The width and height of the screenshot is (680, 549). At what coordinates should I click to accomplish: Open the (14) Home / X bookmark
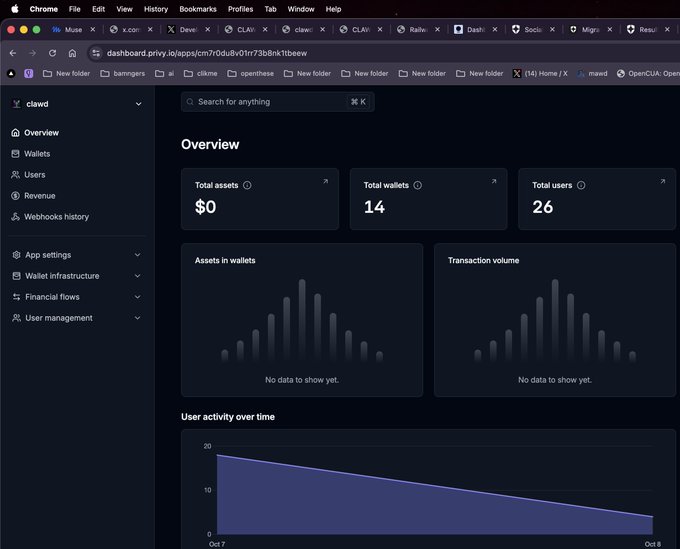tap(540, 73)
